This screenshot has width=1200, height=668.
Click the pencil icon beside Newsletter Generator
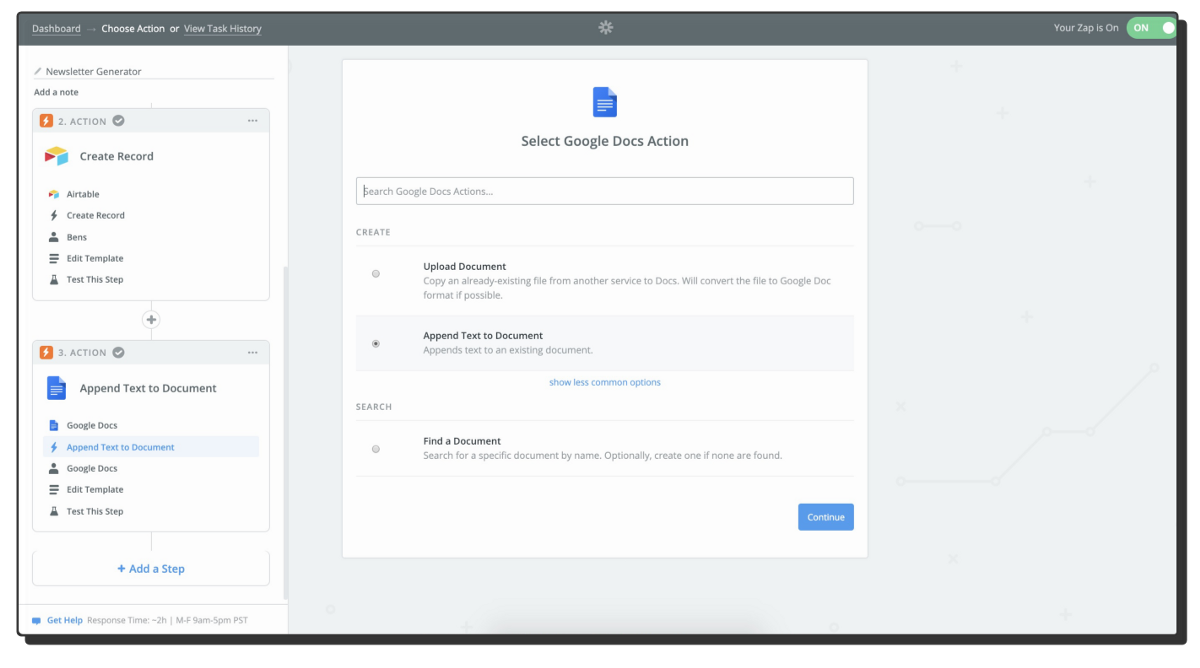coord(38,72)
